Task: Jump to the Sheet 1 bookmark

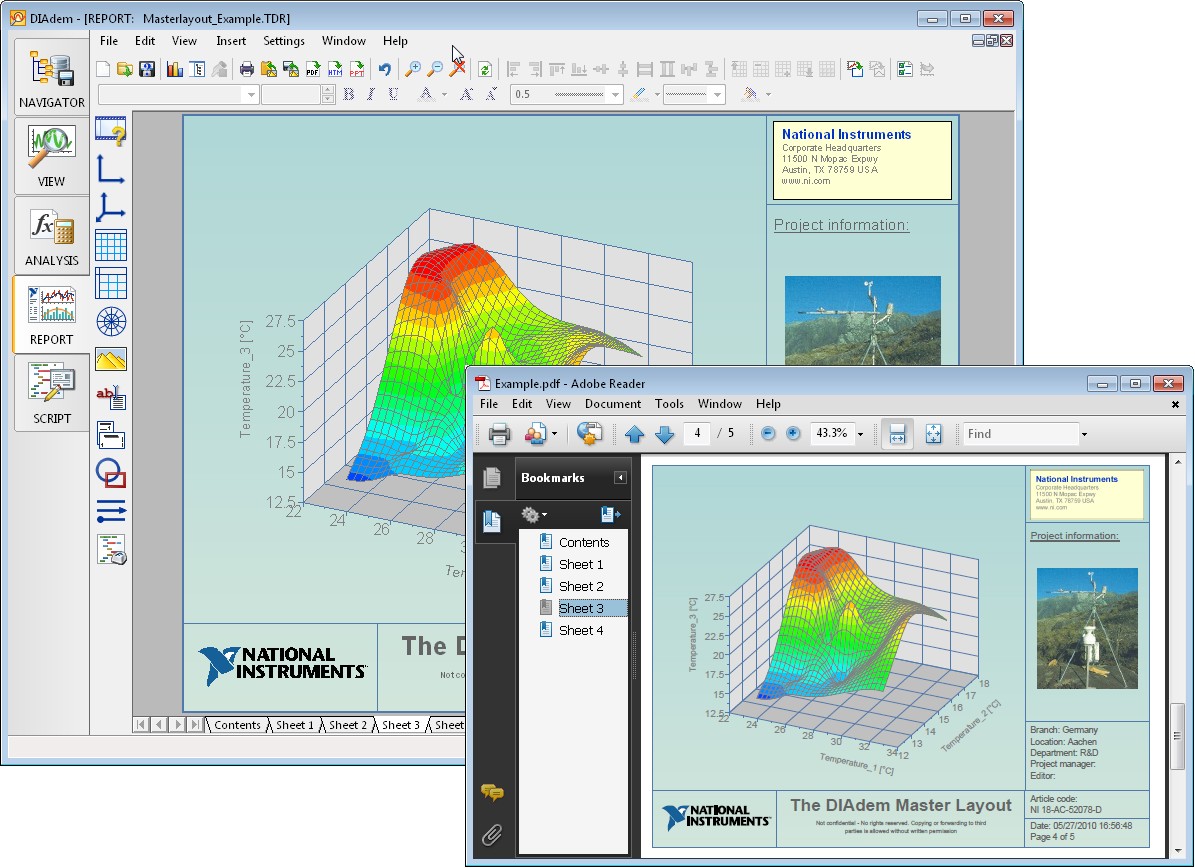Action: [x=581, y=565]
